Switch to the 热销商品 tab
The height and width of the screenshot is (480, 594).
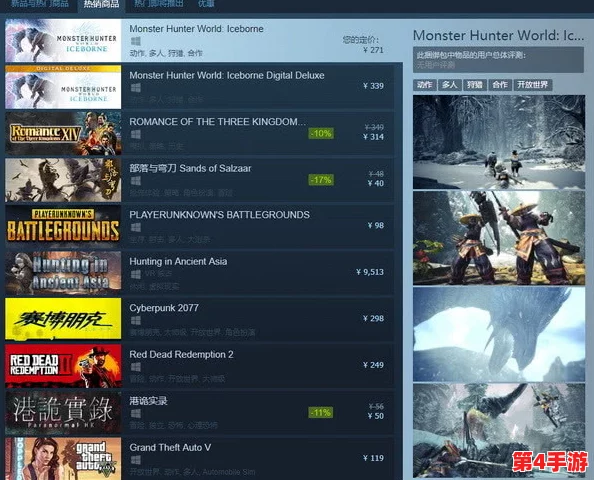[x=101, y=5]
